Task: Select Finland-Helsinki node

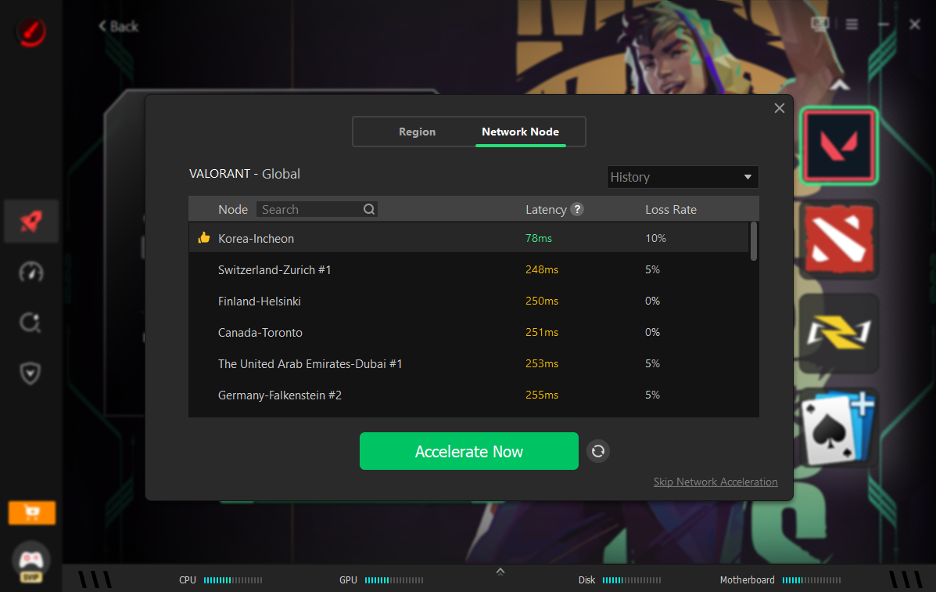Action: coord(469,301)
